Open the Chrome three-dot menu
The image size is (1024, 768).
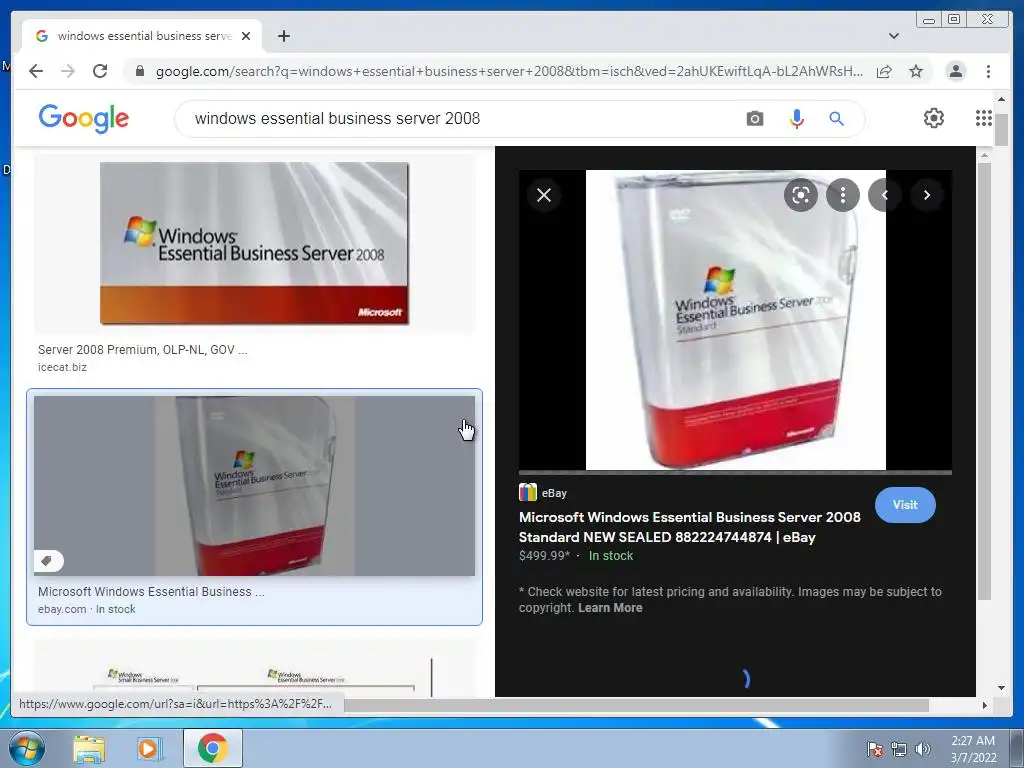pyautogui.click(x=988, y=71)
